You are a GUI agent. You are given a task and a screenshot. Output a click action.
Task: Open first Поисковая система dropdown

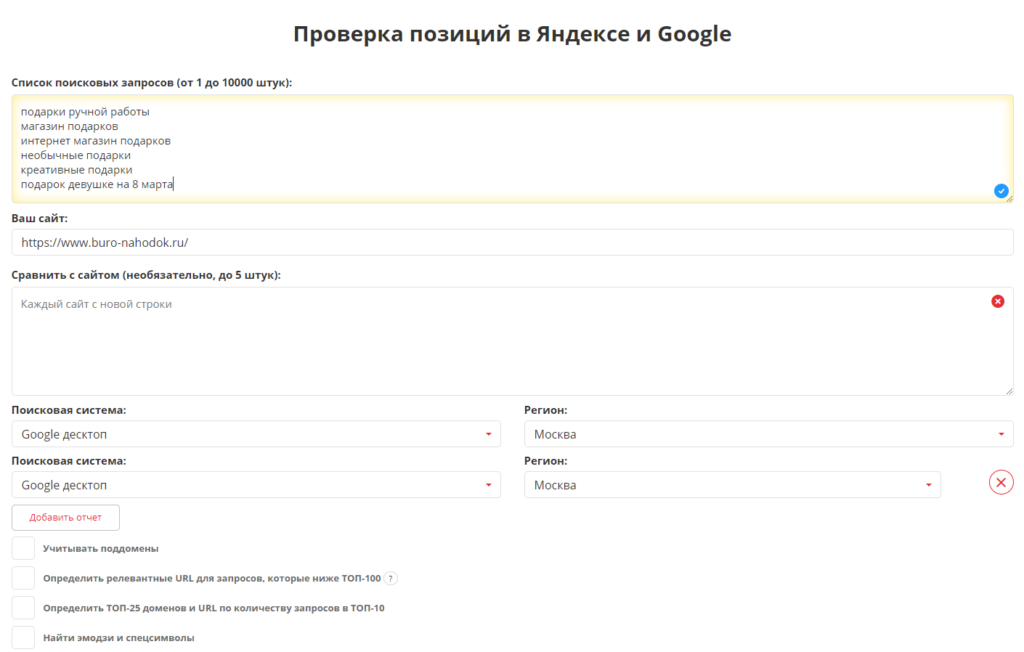pyautogui.click(x=256, y=434)
